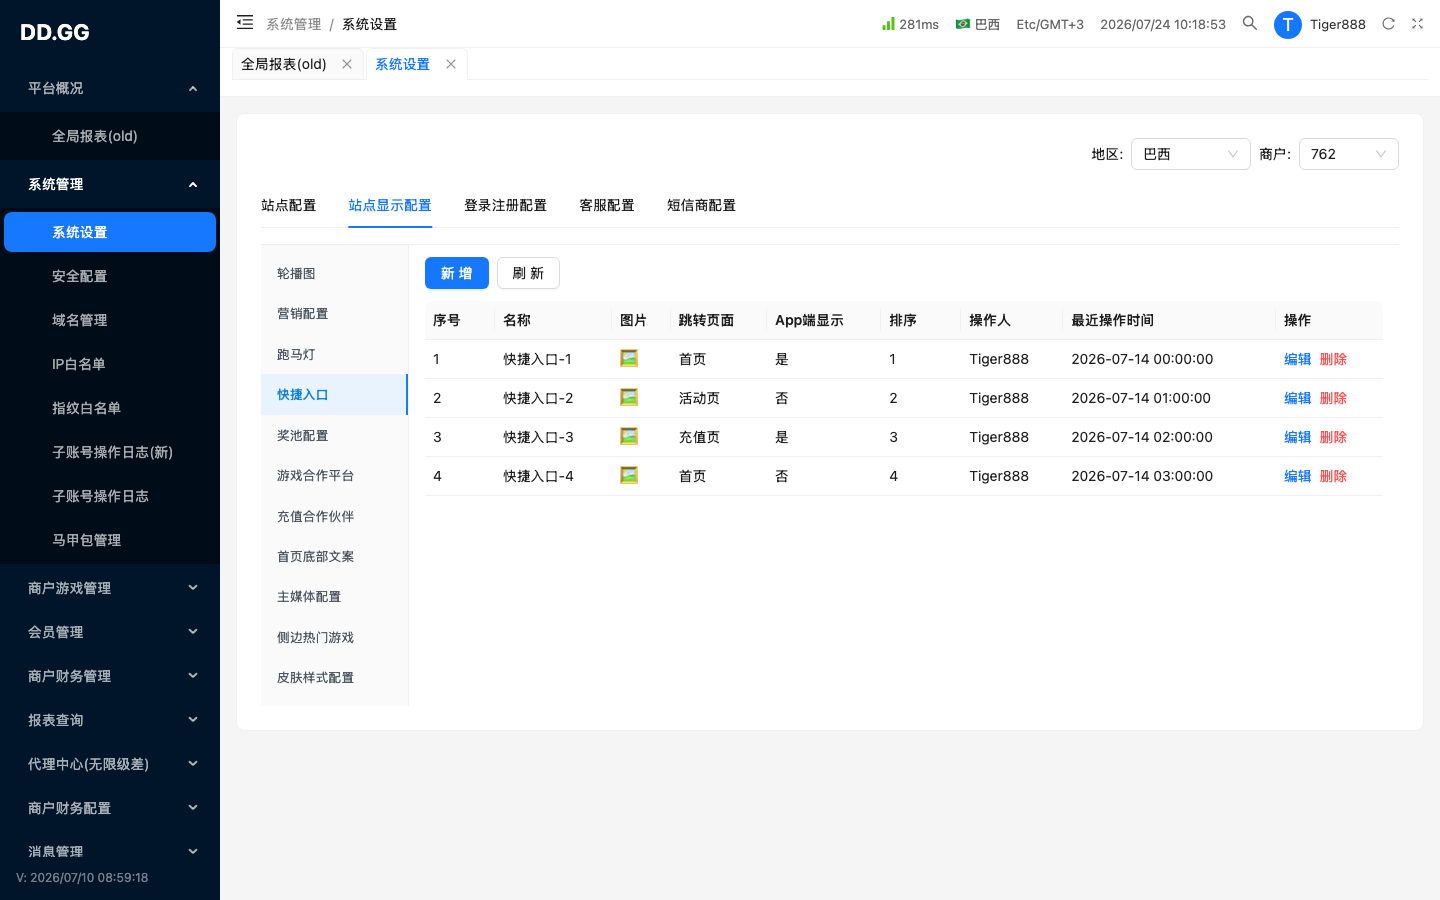Toggle fullscreen using the expand icon
The image size is (1440, 900).
click(1417, 24)
